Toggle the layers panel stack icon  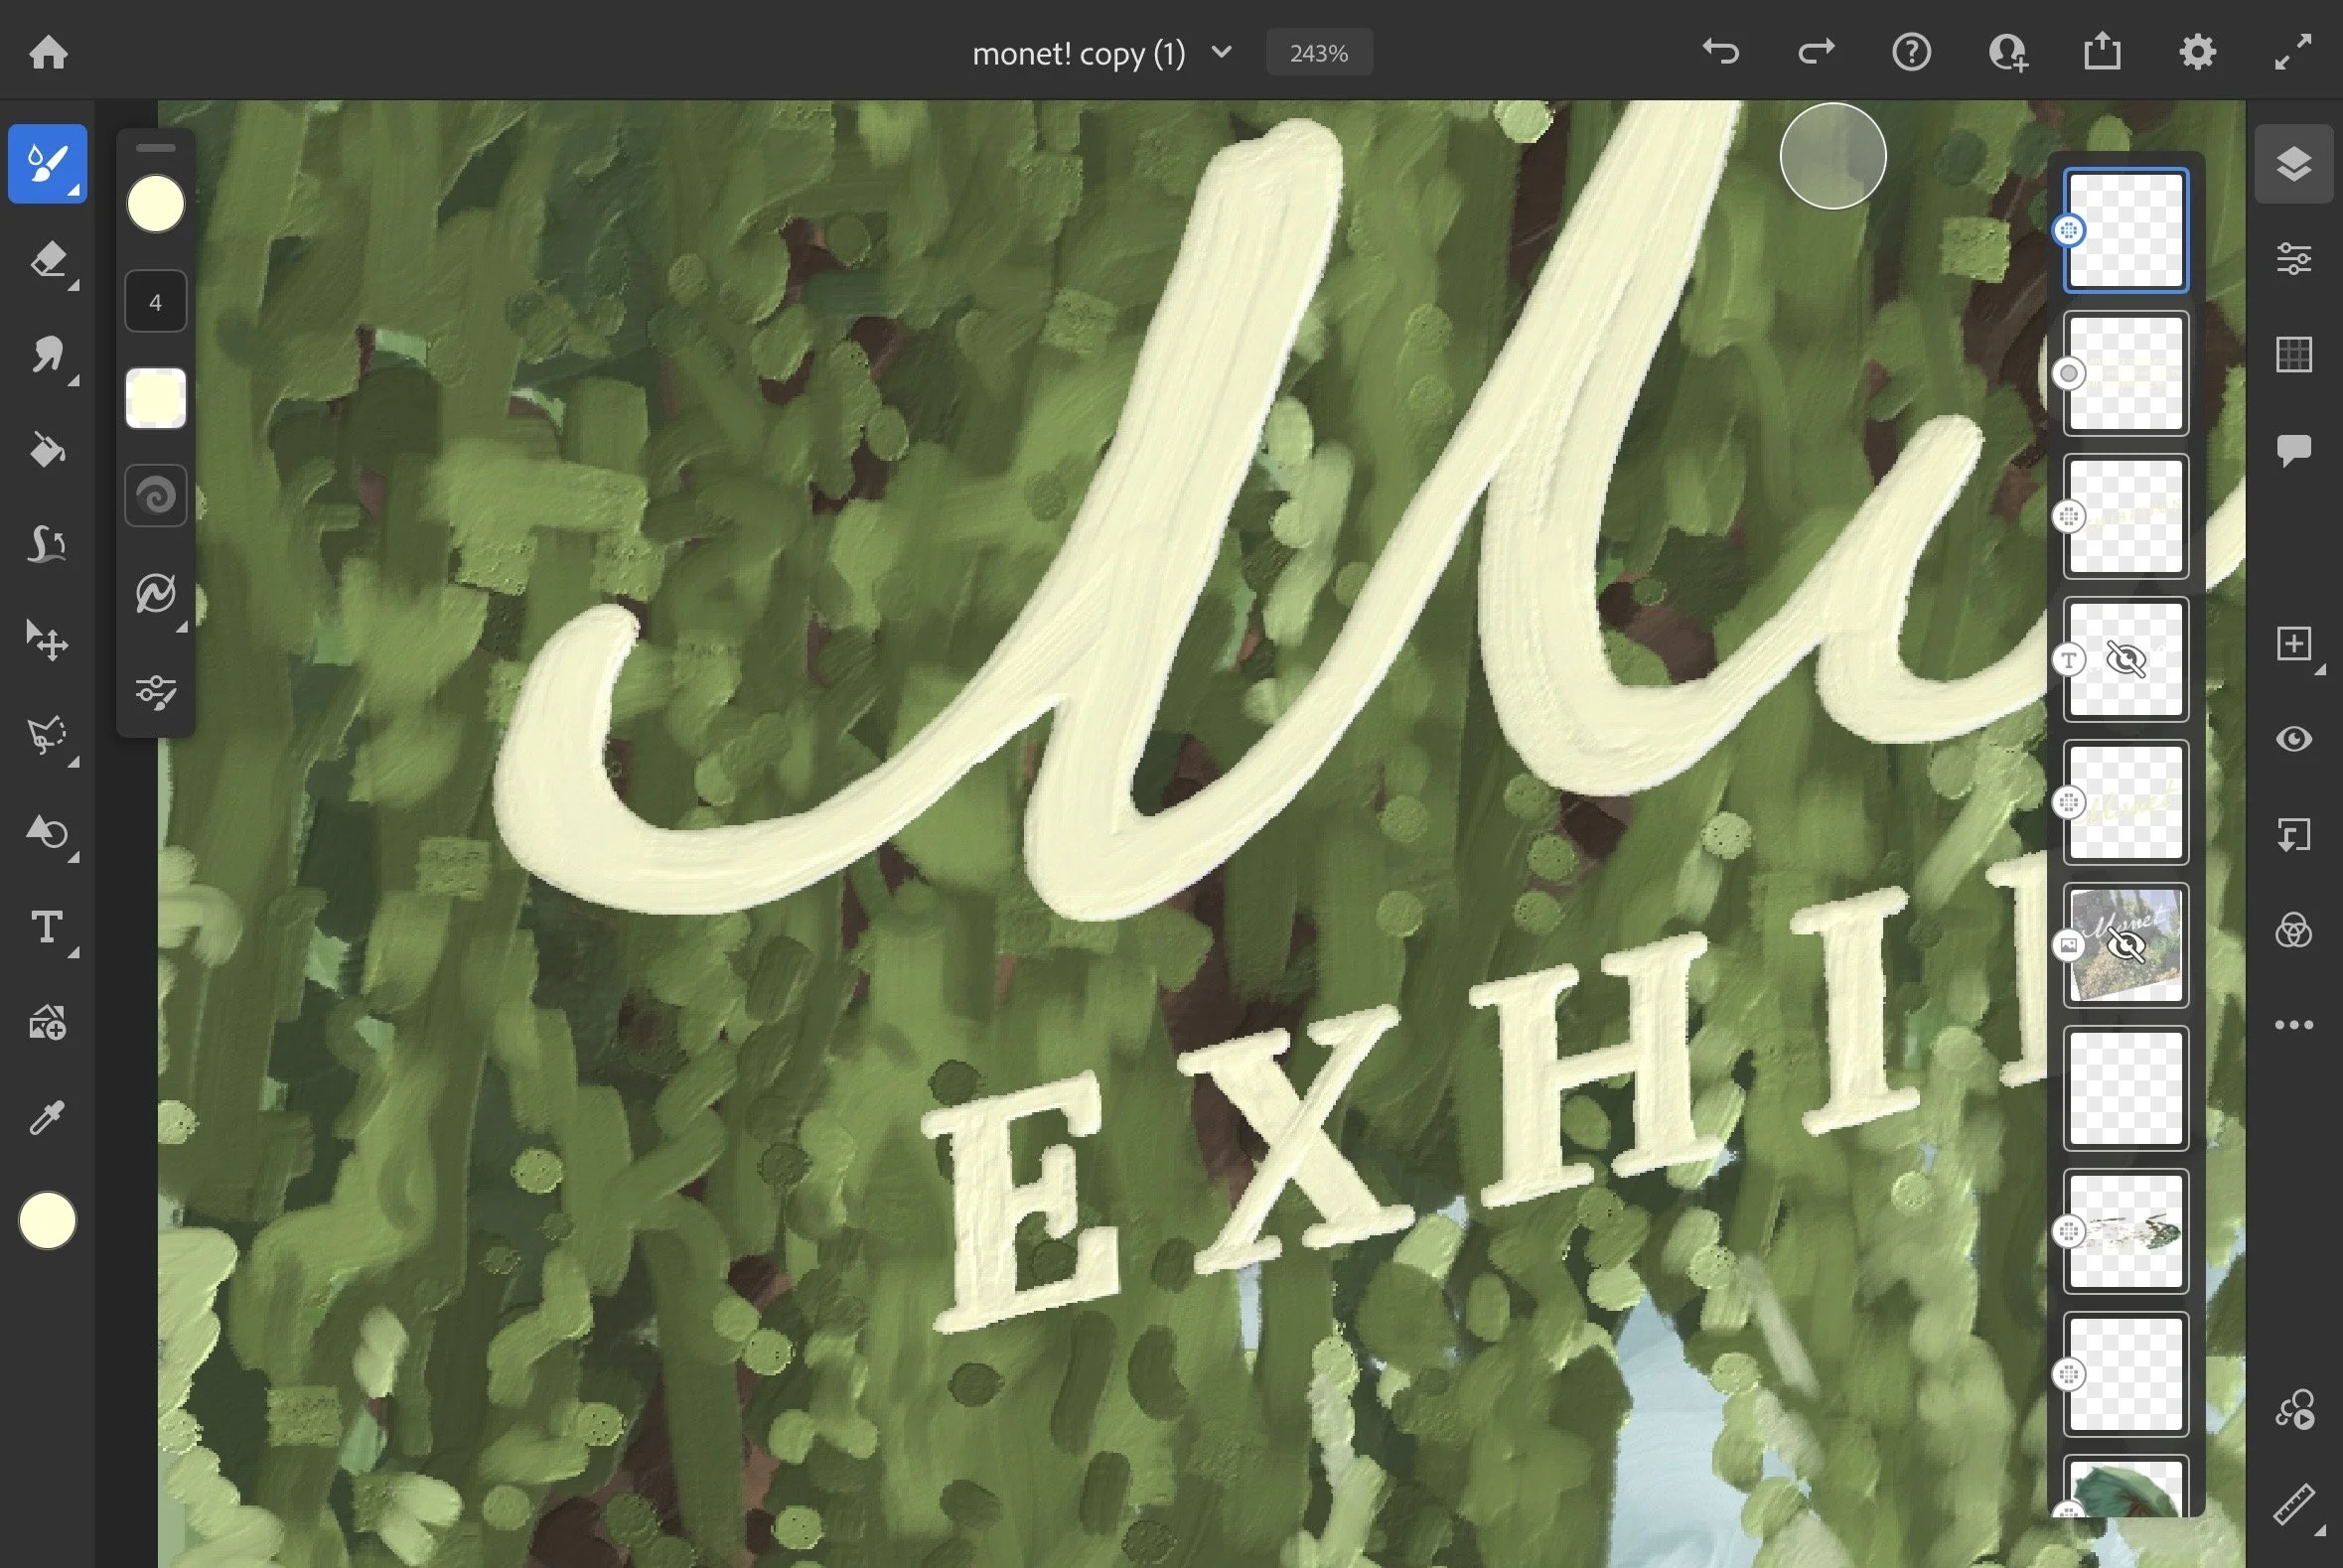2294,164
